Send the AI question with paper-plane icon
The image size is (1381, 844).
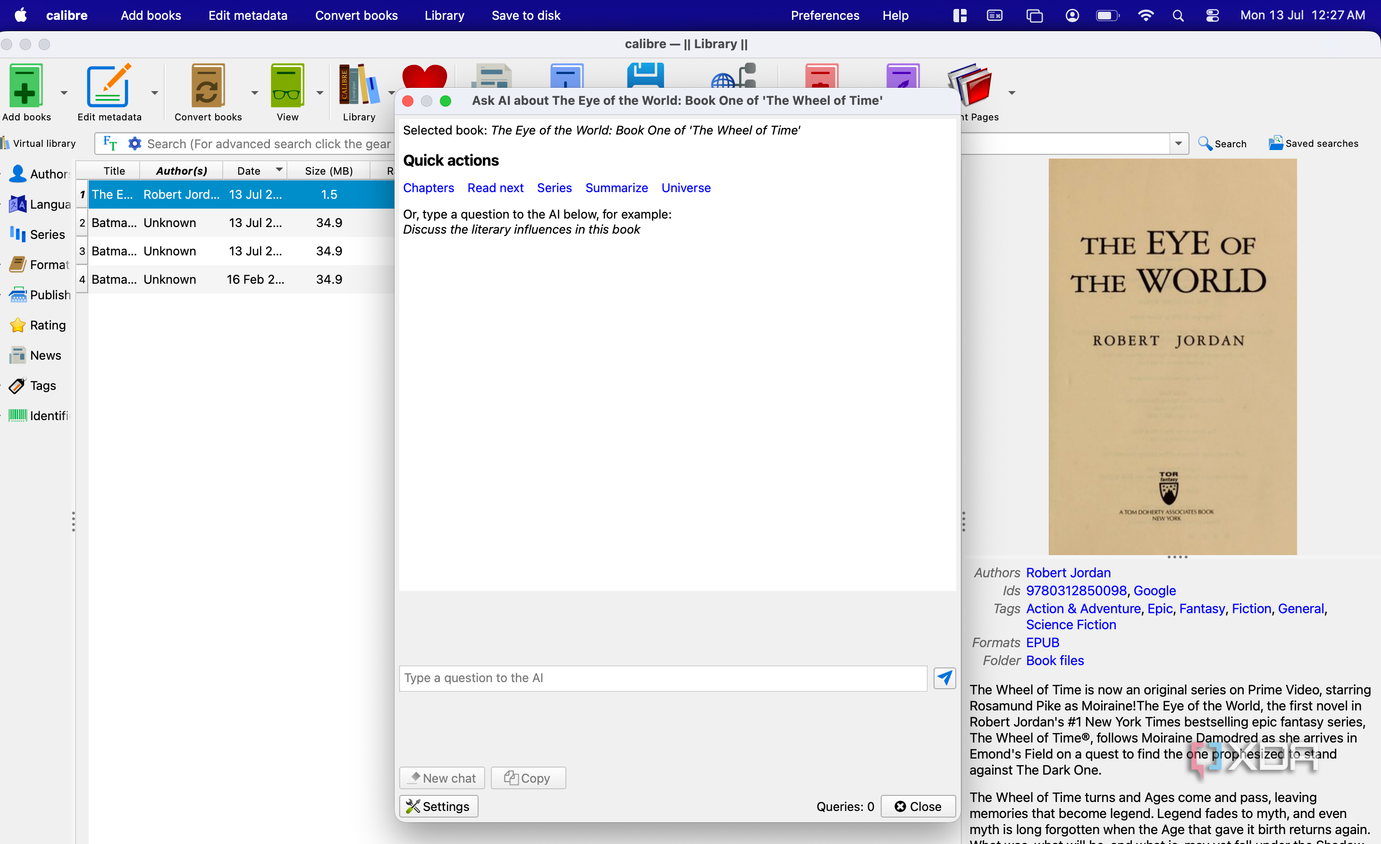point(945,678)
